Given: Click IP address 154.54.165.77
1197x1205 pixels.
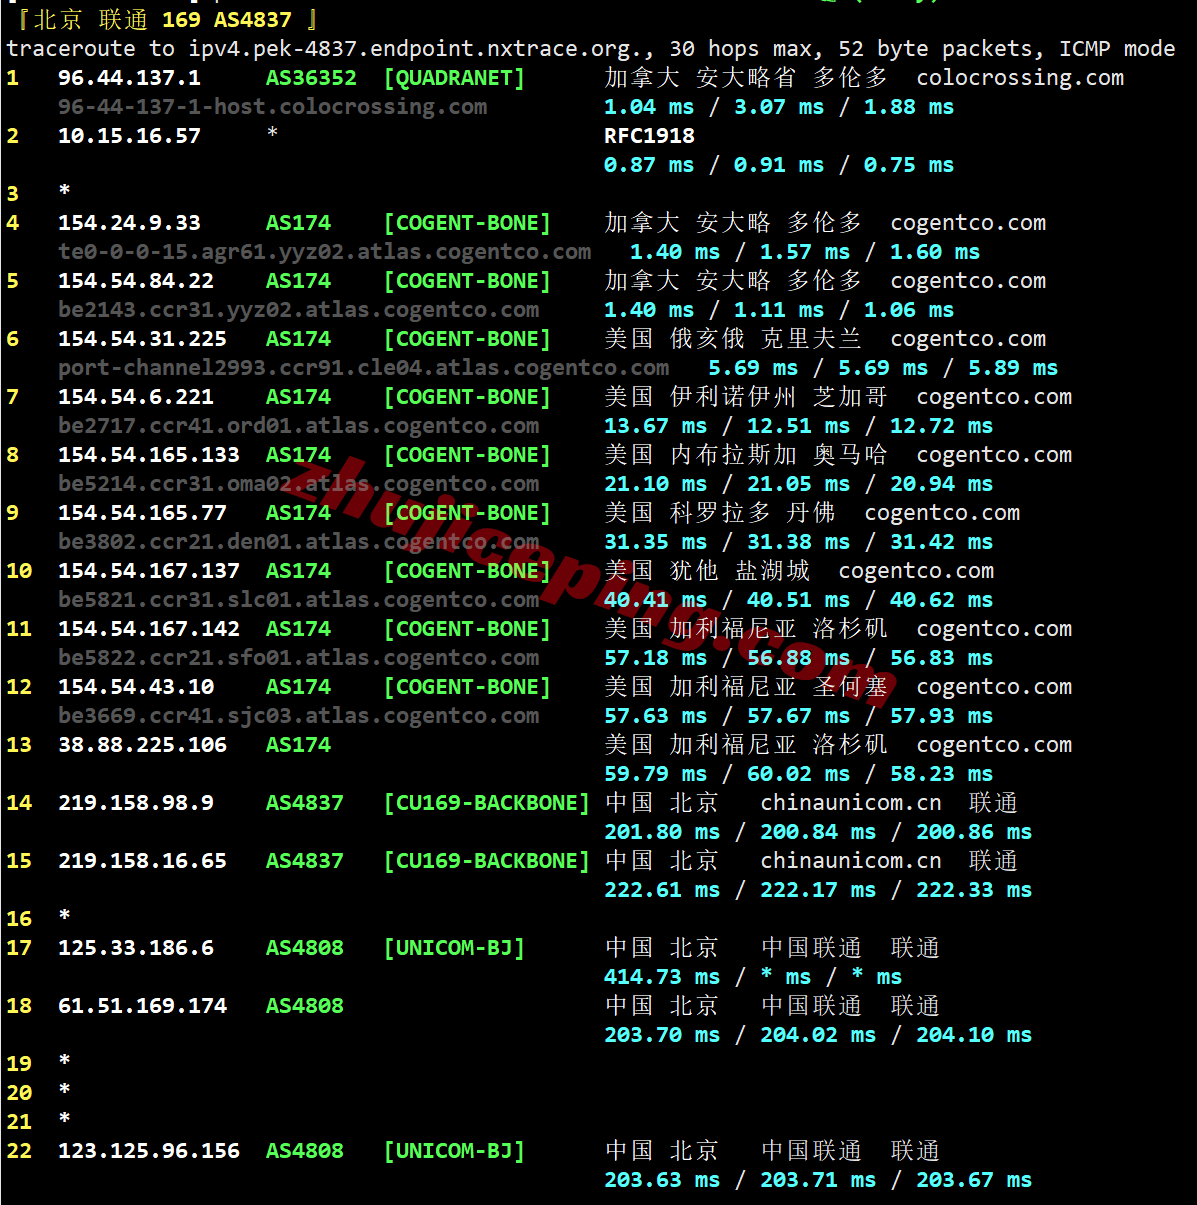Looking at the screenshot, I should pos(142,513).
